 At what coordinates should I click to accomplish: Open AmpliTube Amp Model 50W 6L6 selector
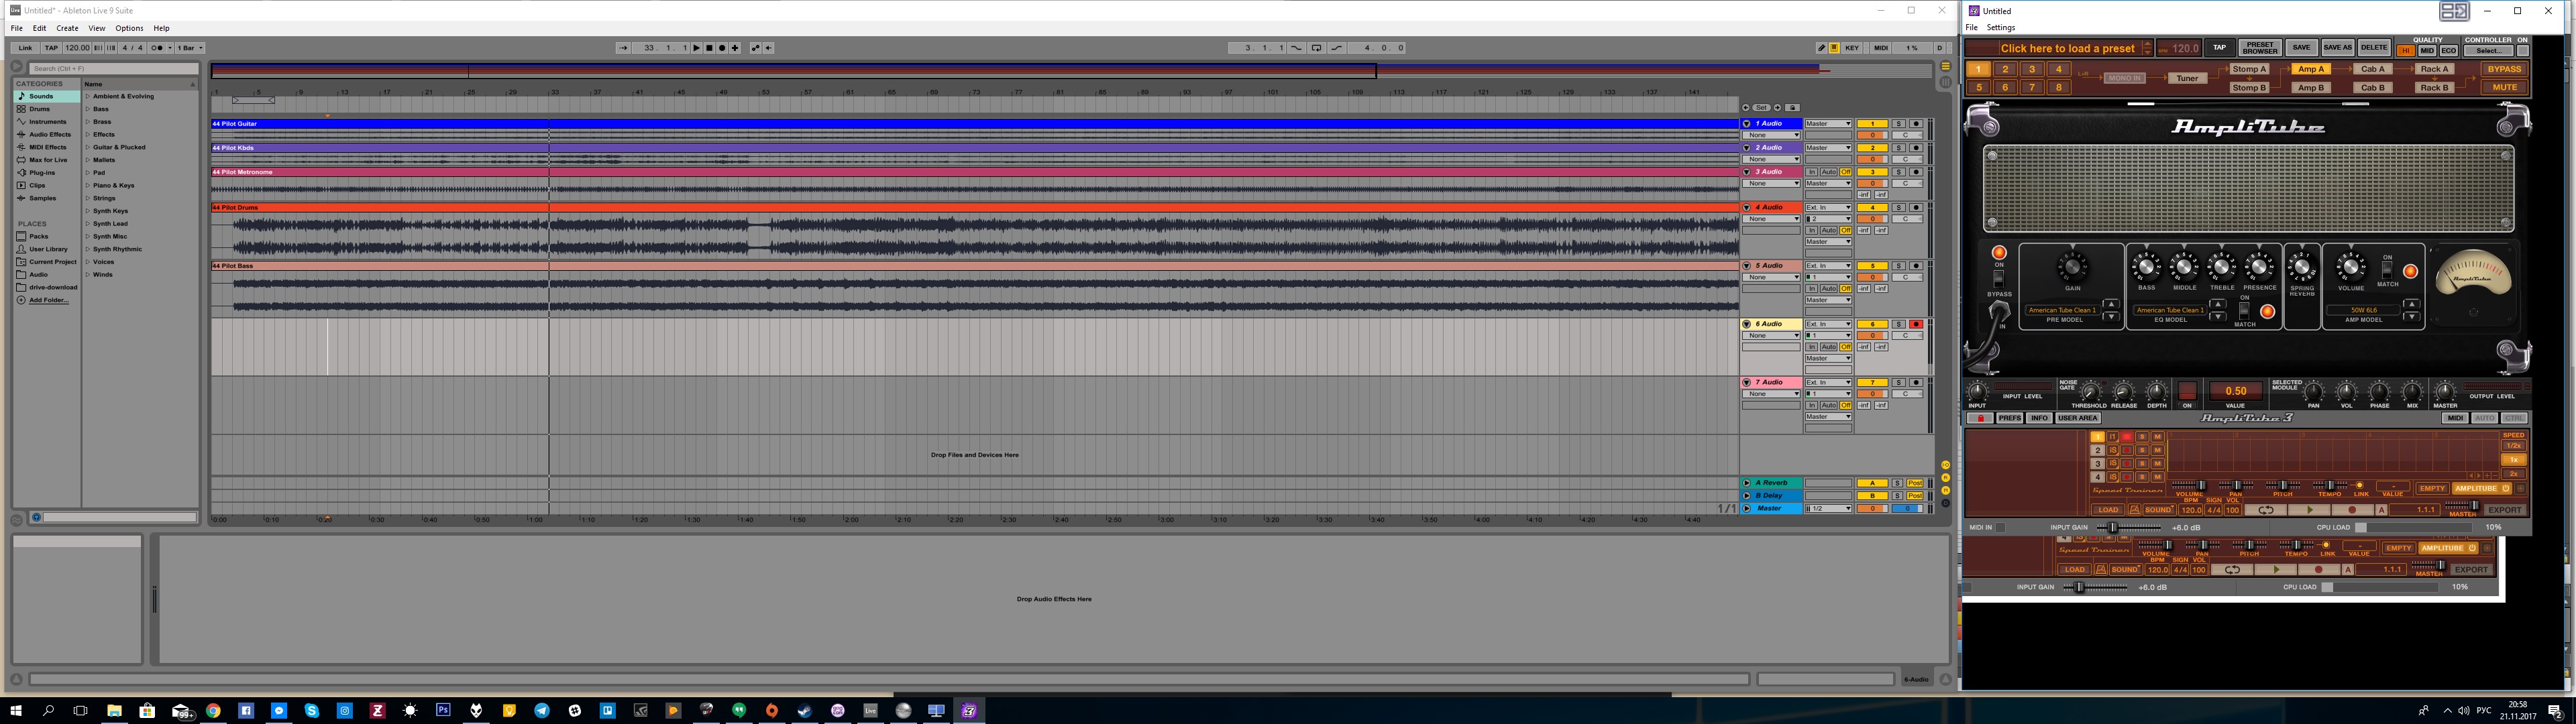[x=2364, y=310]
